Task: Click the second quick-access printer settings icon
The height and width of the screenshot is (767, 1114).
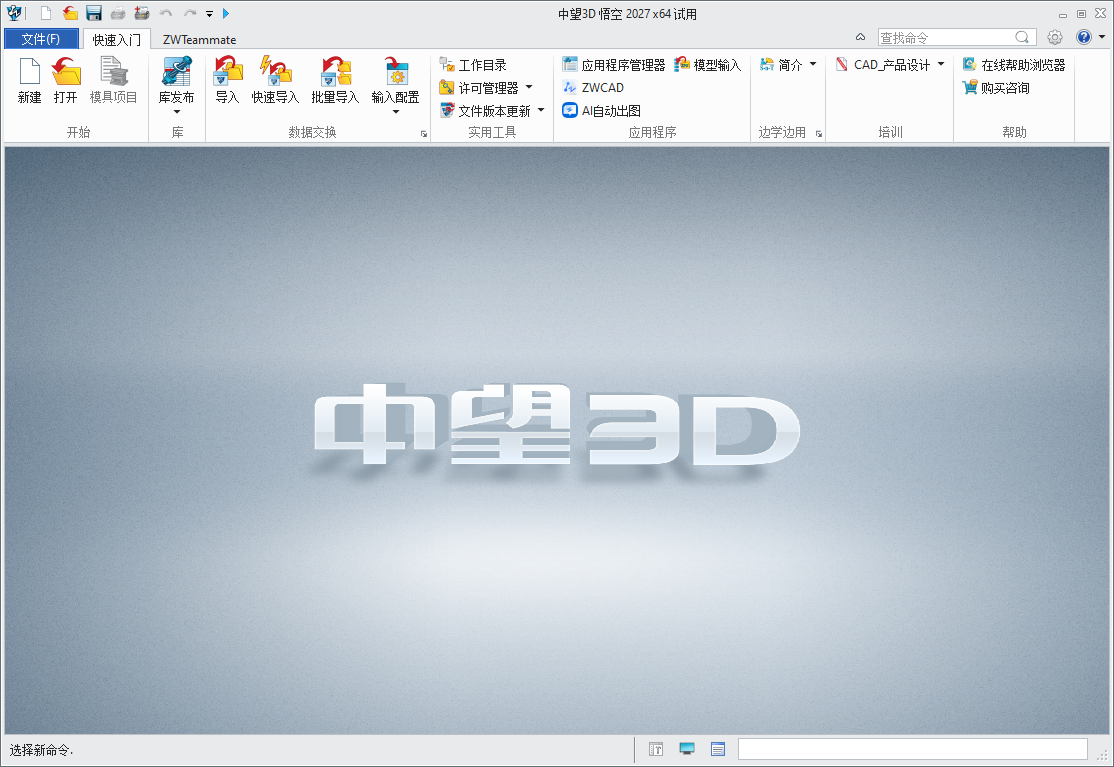Action: point(142,13)
